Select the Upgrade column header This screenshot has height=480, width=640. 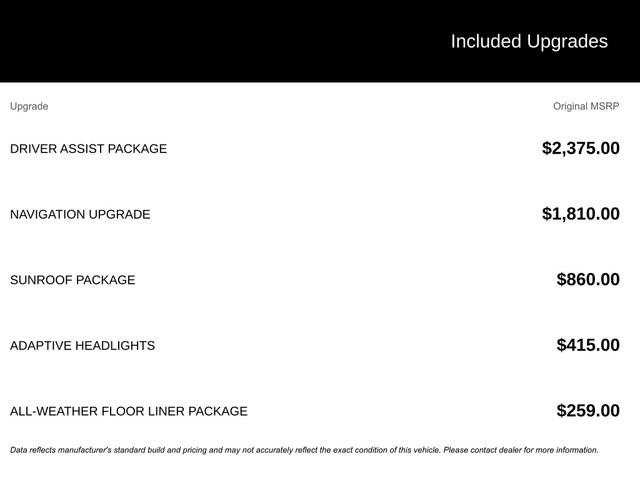[29, 106]
